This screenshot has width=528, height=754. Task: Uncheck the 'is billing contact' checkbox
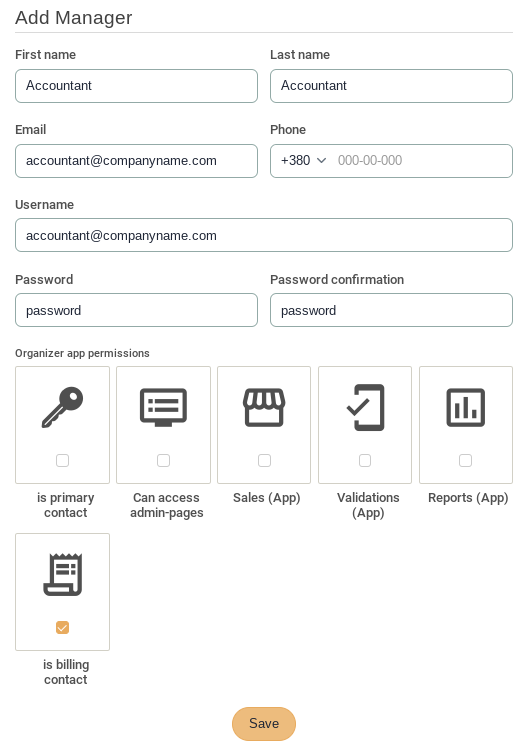click(63, 628)
